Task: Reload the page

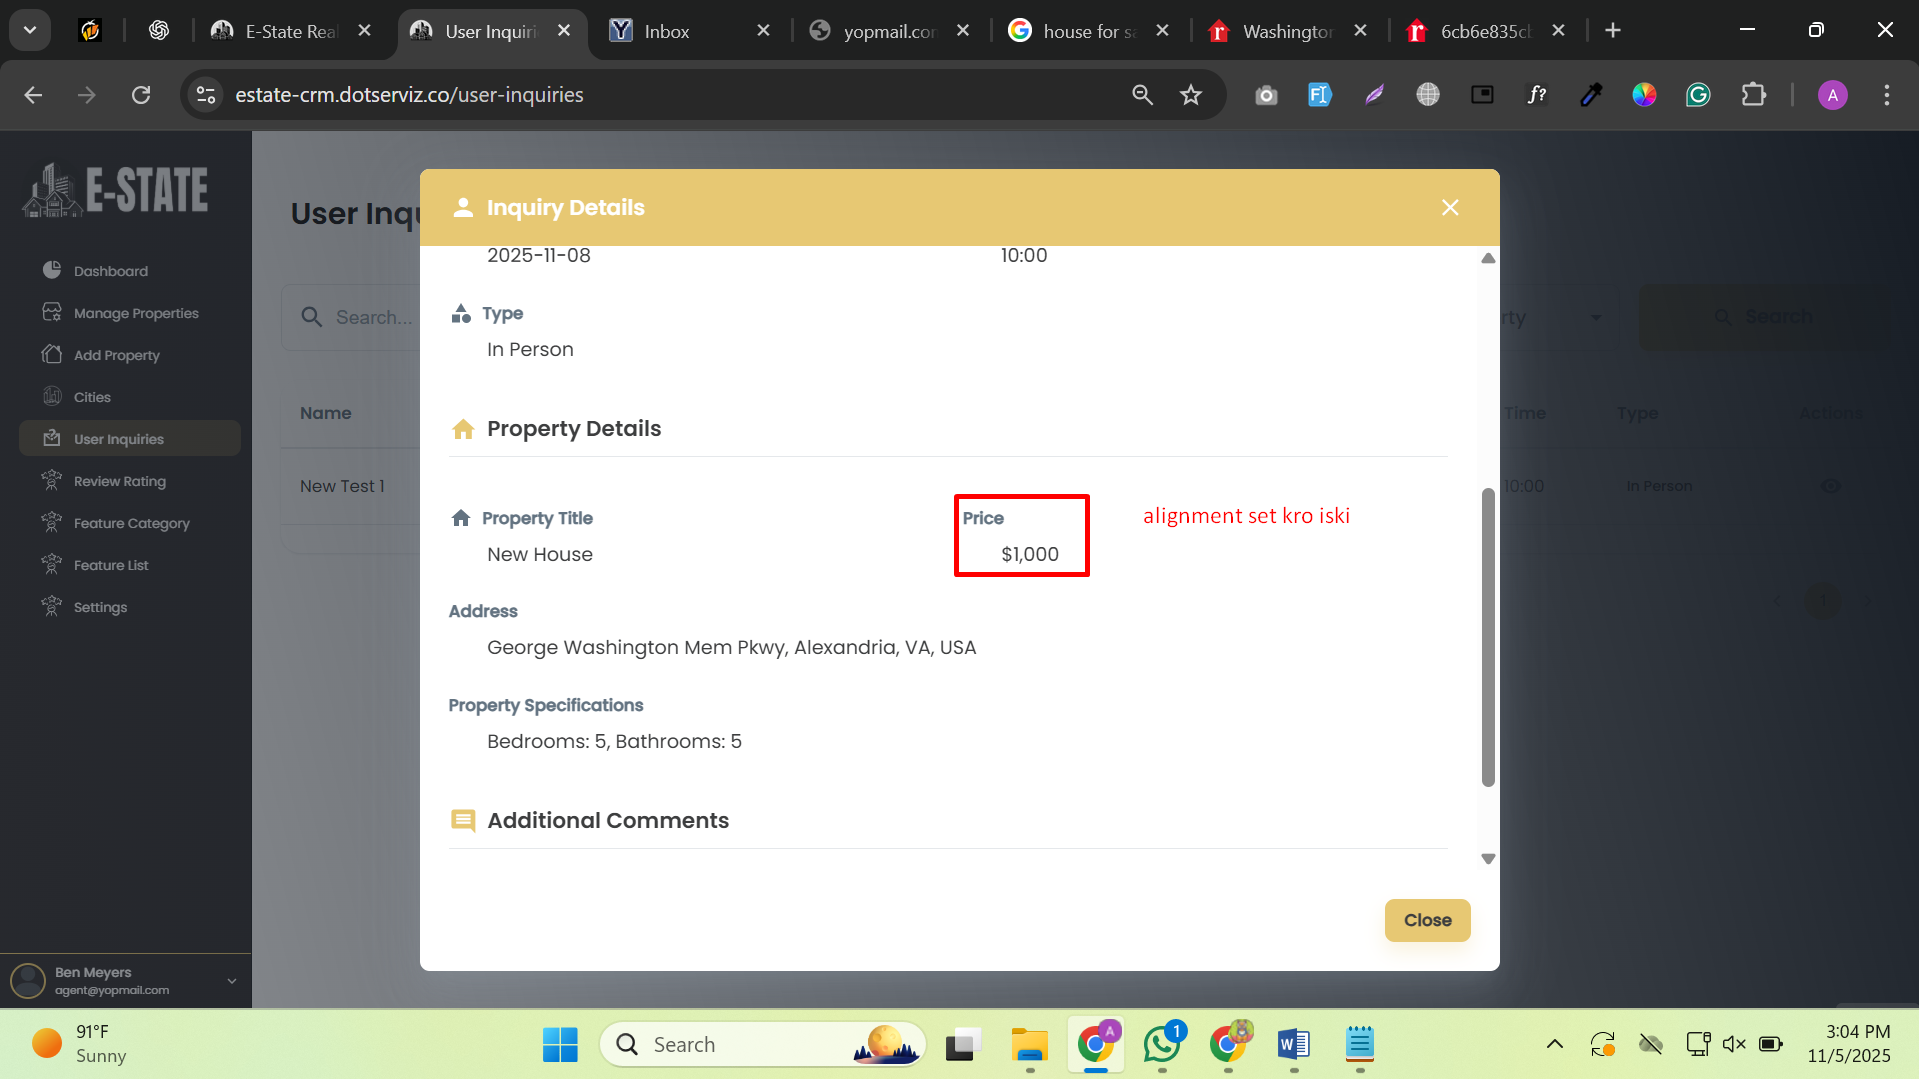Action: tap(141, 95)
